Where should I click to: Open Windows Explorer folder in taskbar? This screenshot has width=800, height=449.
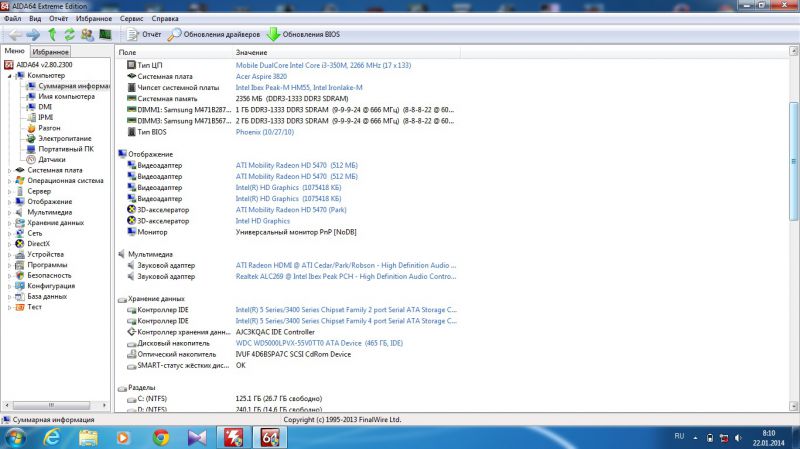pyautogui.click(x=88, y=438)
